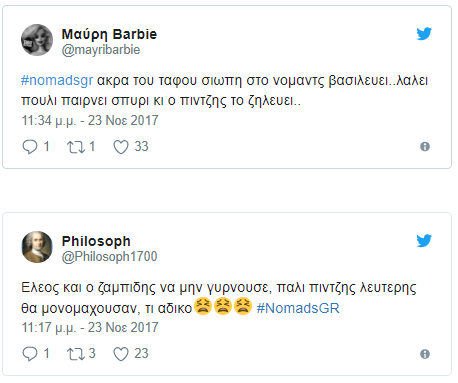Retweet the Μαύρη Barbie tweet

[x=76, y=147]
